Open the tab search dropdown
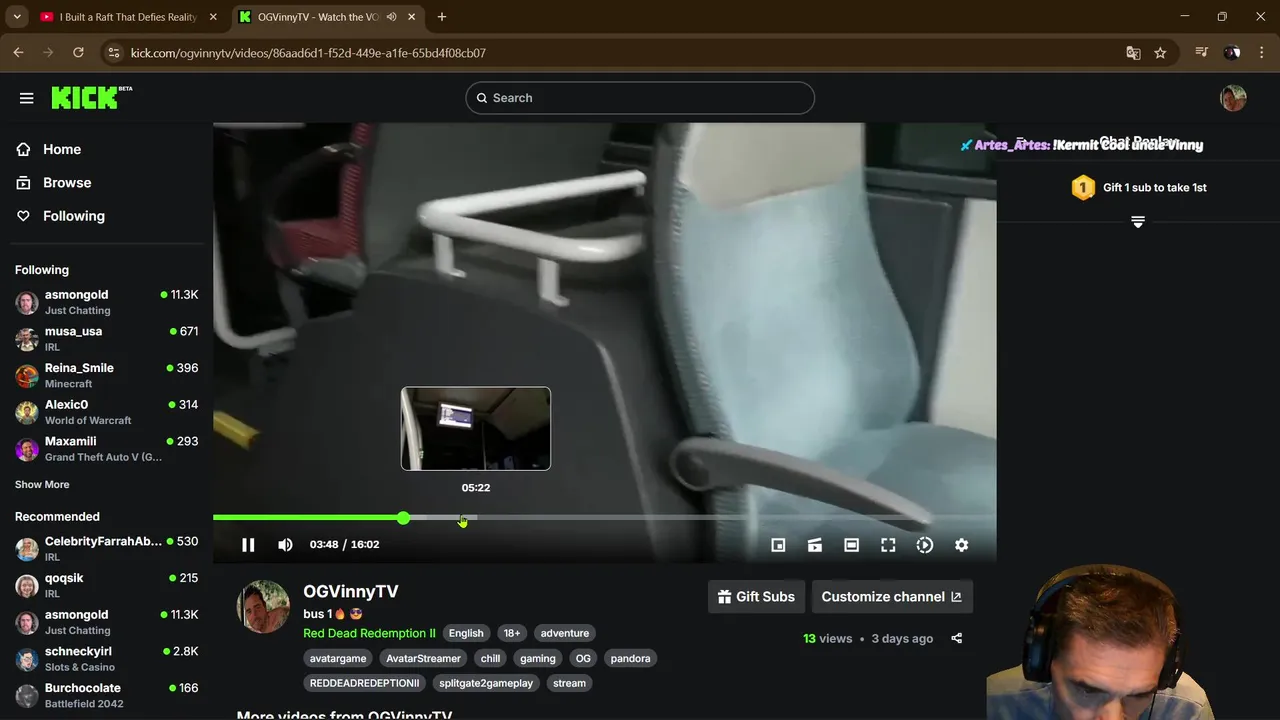This screenshot has height=720, width=1280. pyautogui.click(x=17, y=17)
